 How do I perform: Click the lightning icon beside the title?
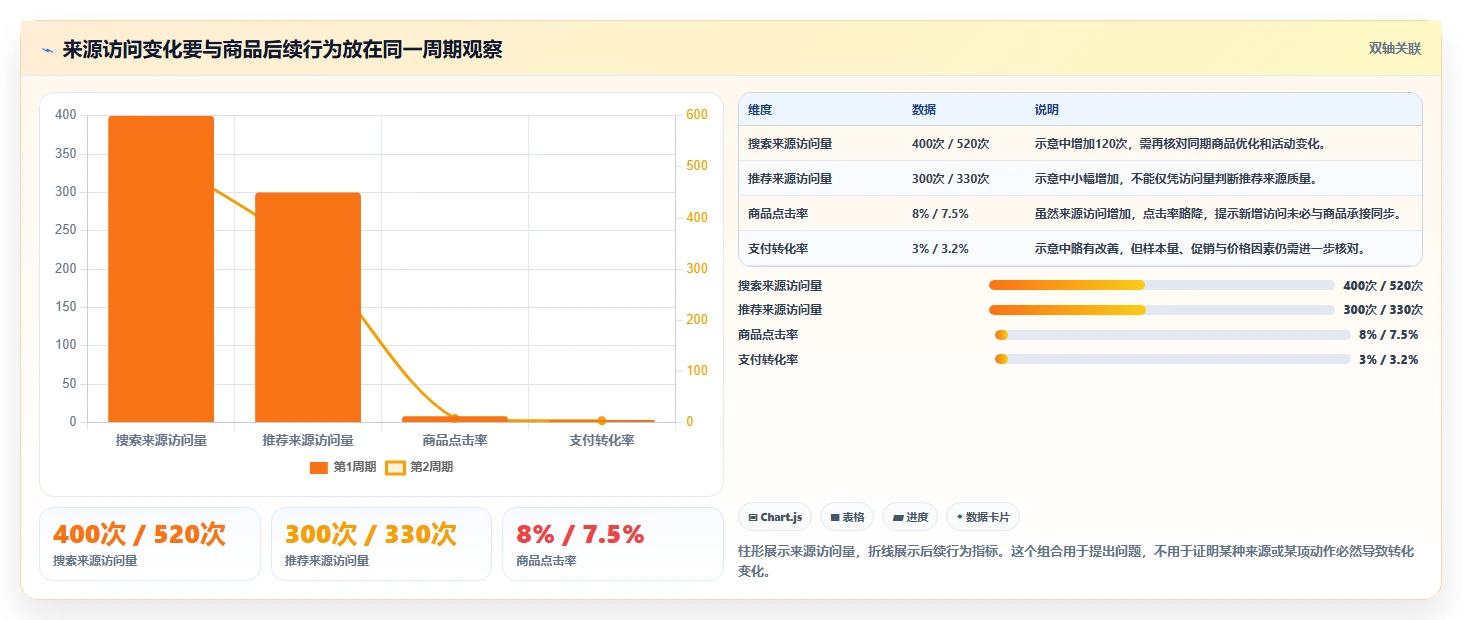[x=48, y=50]
